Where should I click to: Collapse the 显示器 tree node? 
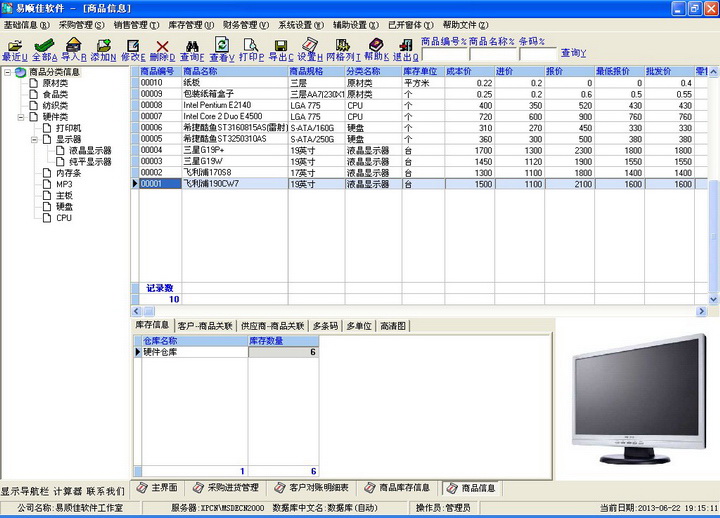[34, 140]
